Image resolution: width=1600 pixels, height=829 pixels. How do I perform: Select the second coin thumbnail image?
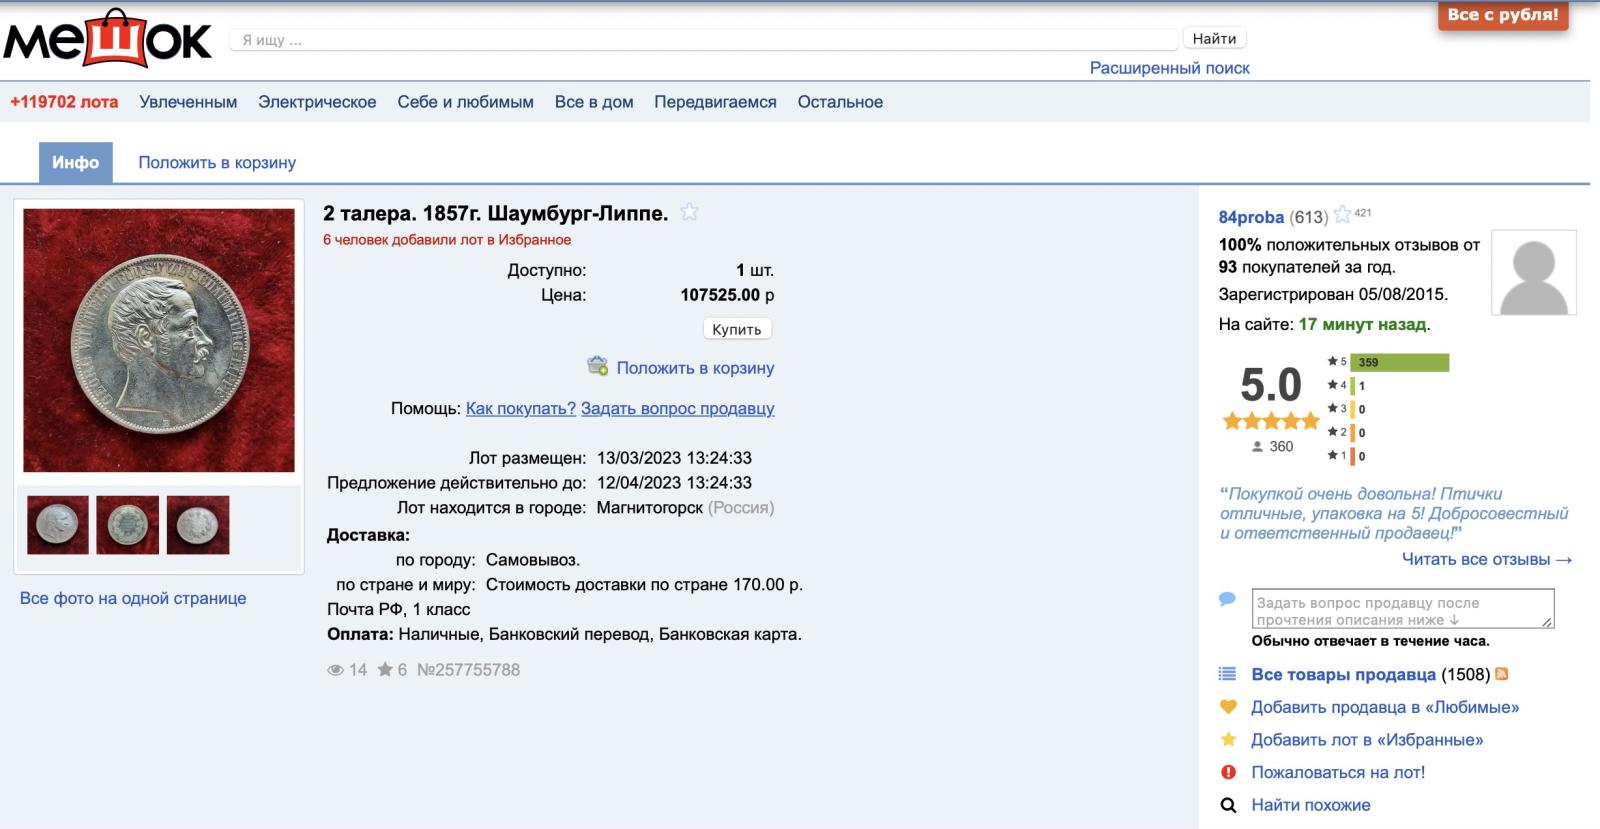(128, 525)
